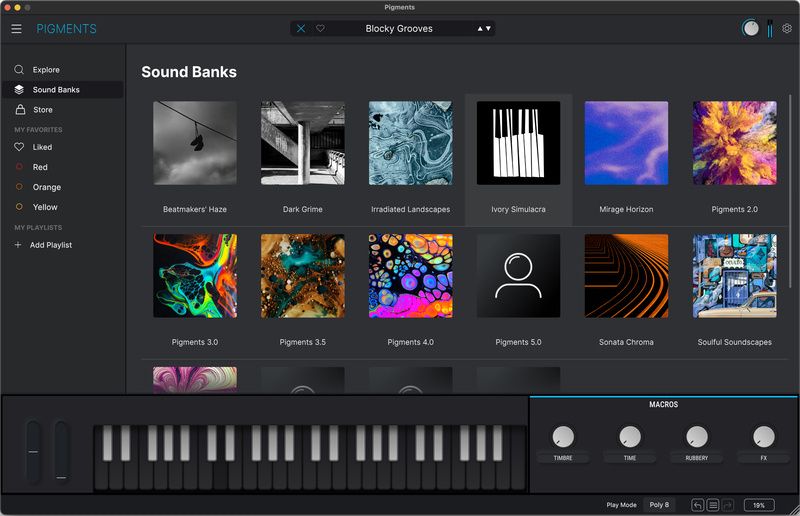Open the hamburger main menu
Image resolution: width=800 pixels, height=516 pixels.
tap(16, 29)
